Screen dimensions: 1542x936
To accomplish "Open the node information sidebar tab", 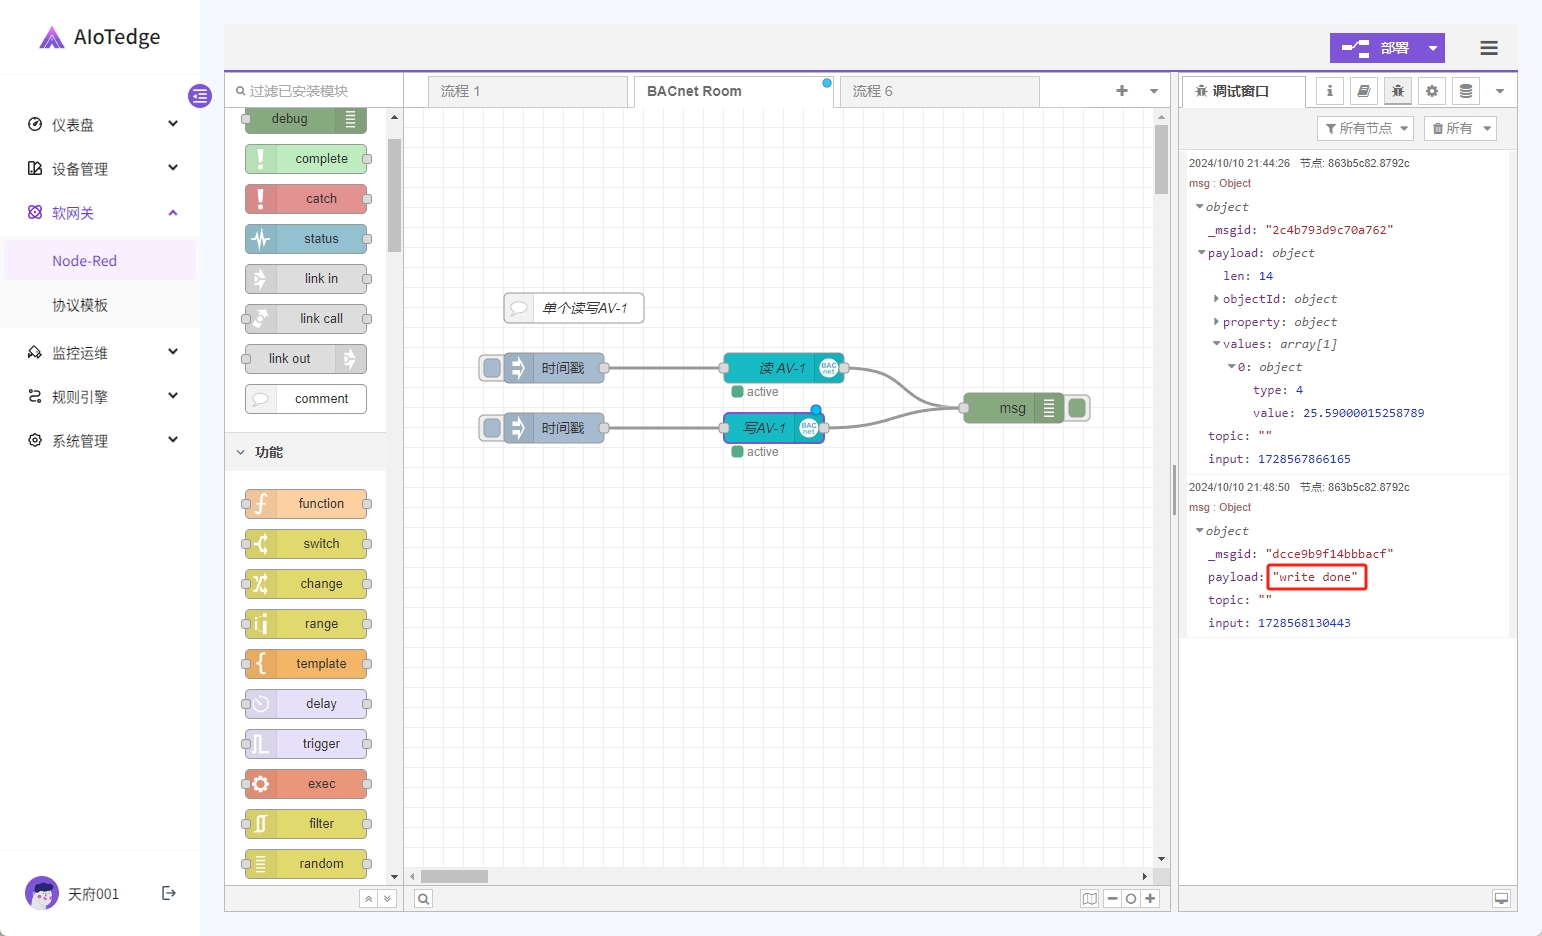I will [1329, 91].
